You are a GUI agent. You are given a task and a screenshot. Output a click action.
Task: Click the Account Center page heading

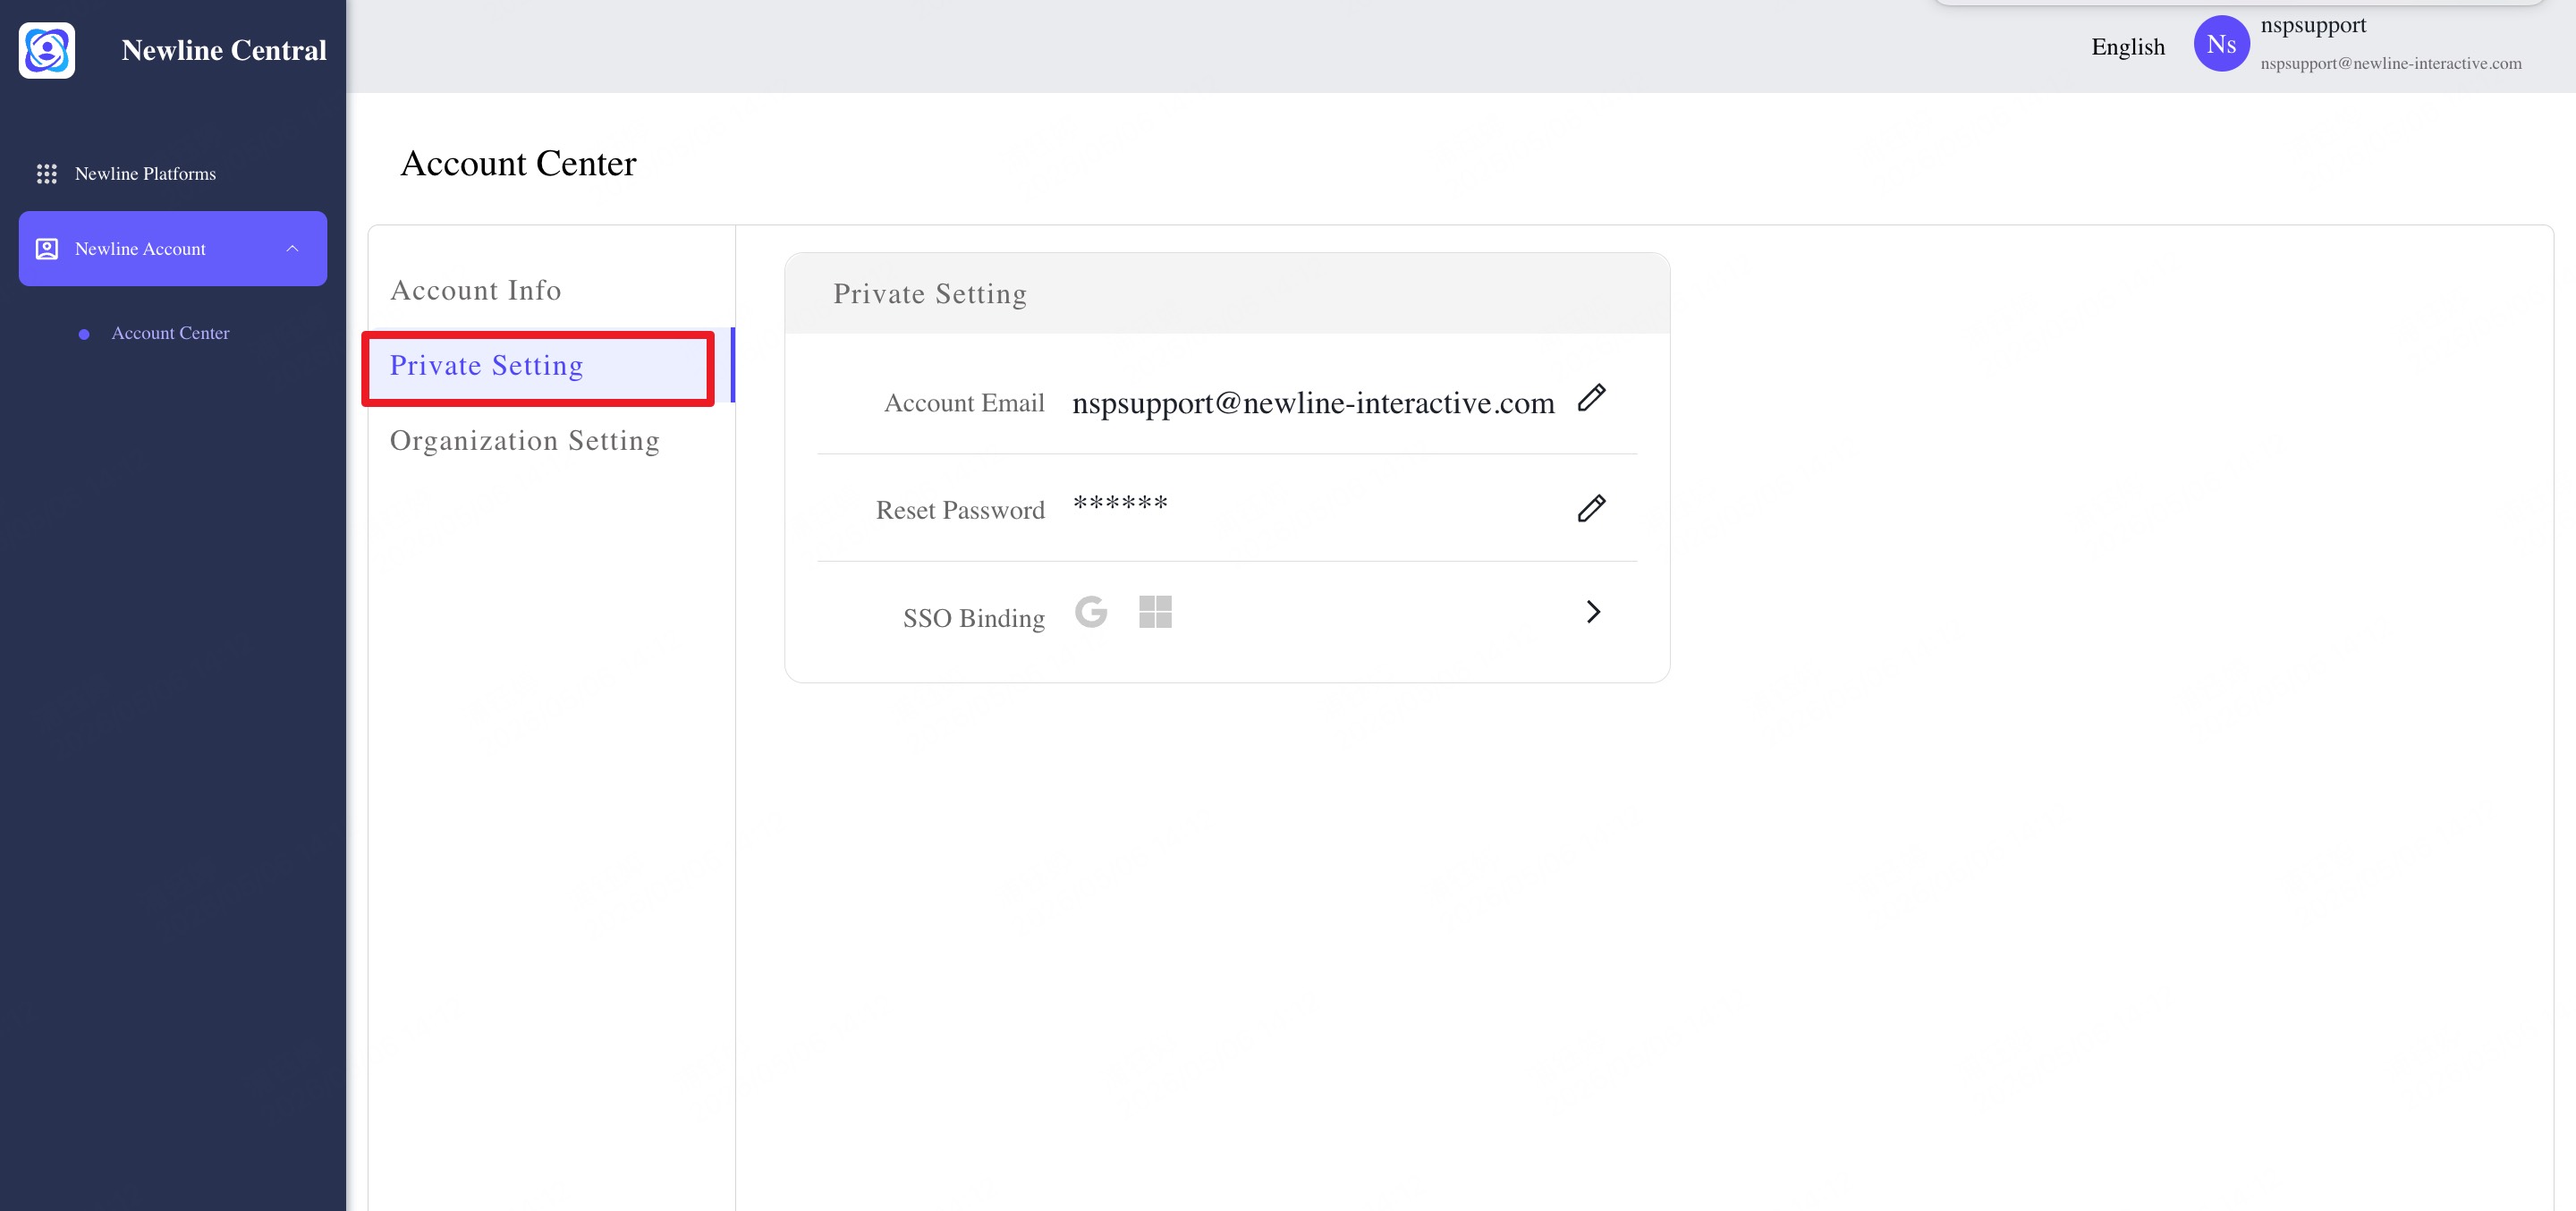click(x=518, y=163)
